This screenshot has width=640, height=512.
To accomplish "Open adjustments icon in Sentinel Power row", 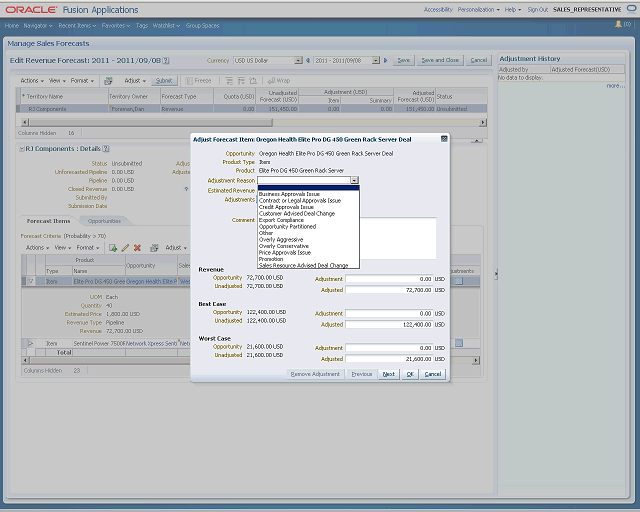I will (x=459, y=343).
